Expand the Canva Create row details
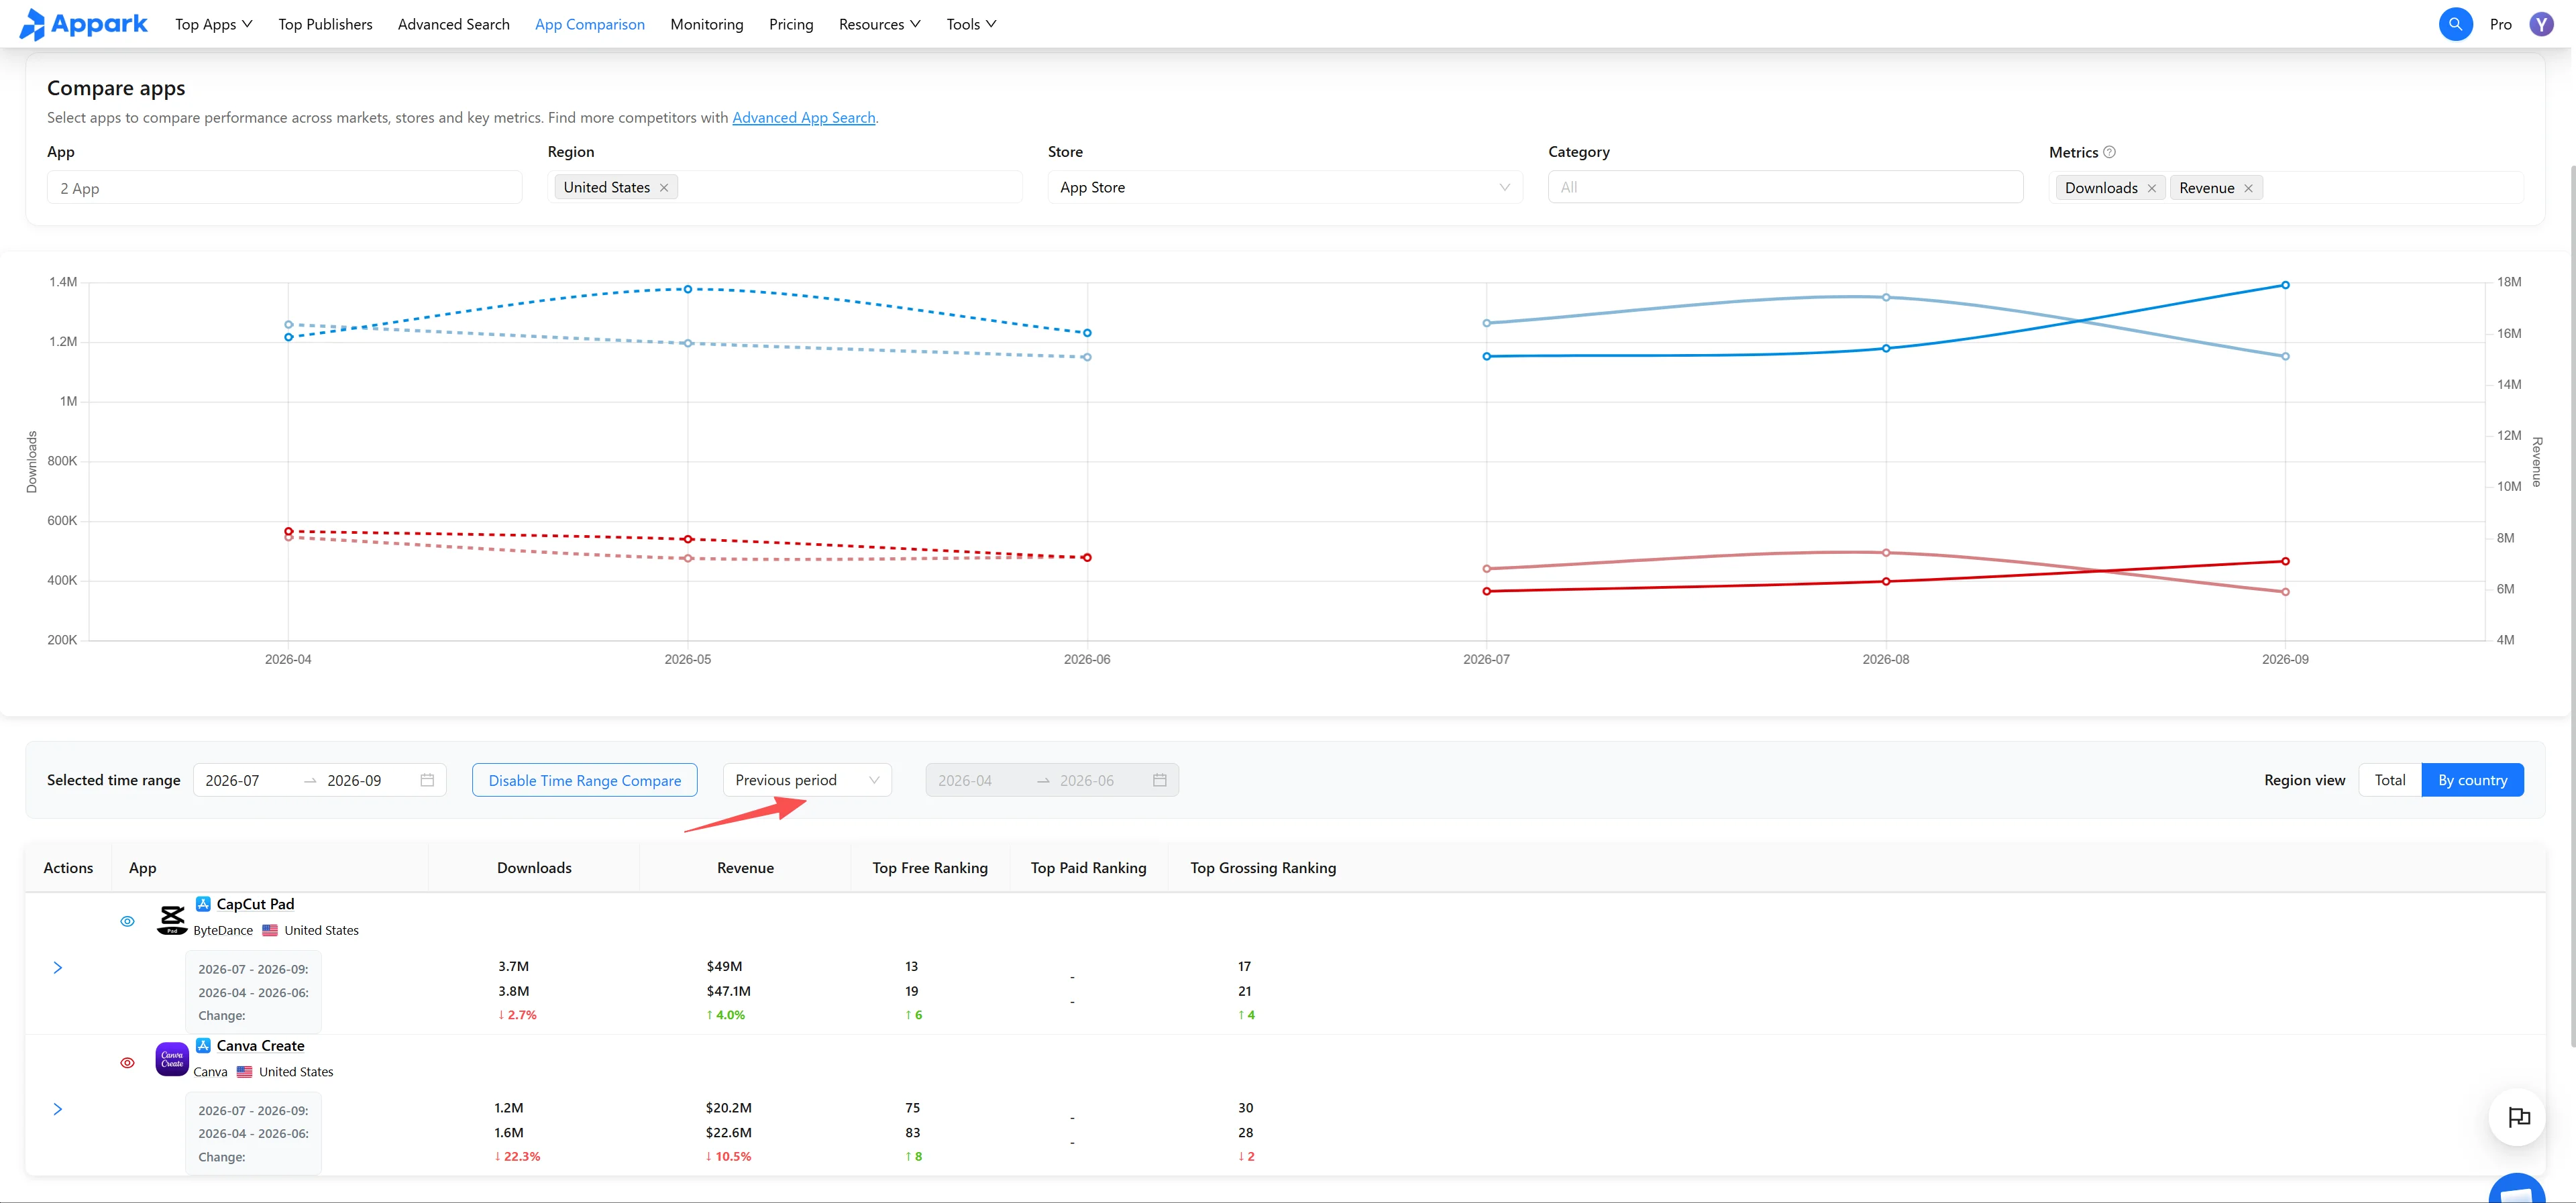Screen dimensions: 2576x1203 (x=58, y=1109)
